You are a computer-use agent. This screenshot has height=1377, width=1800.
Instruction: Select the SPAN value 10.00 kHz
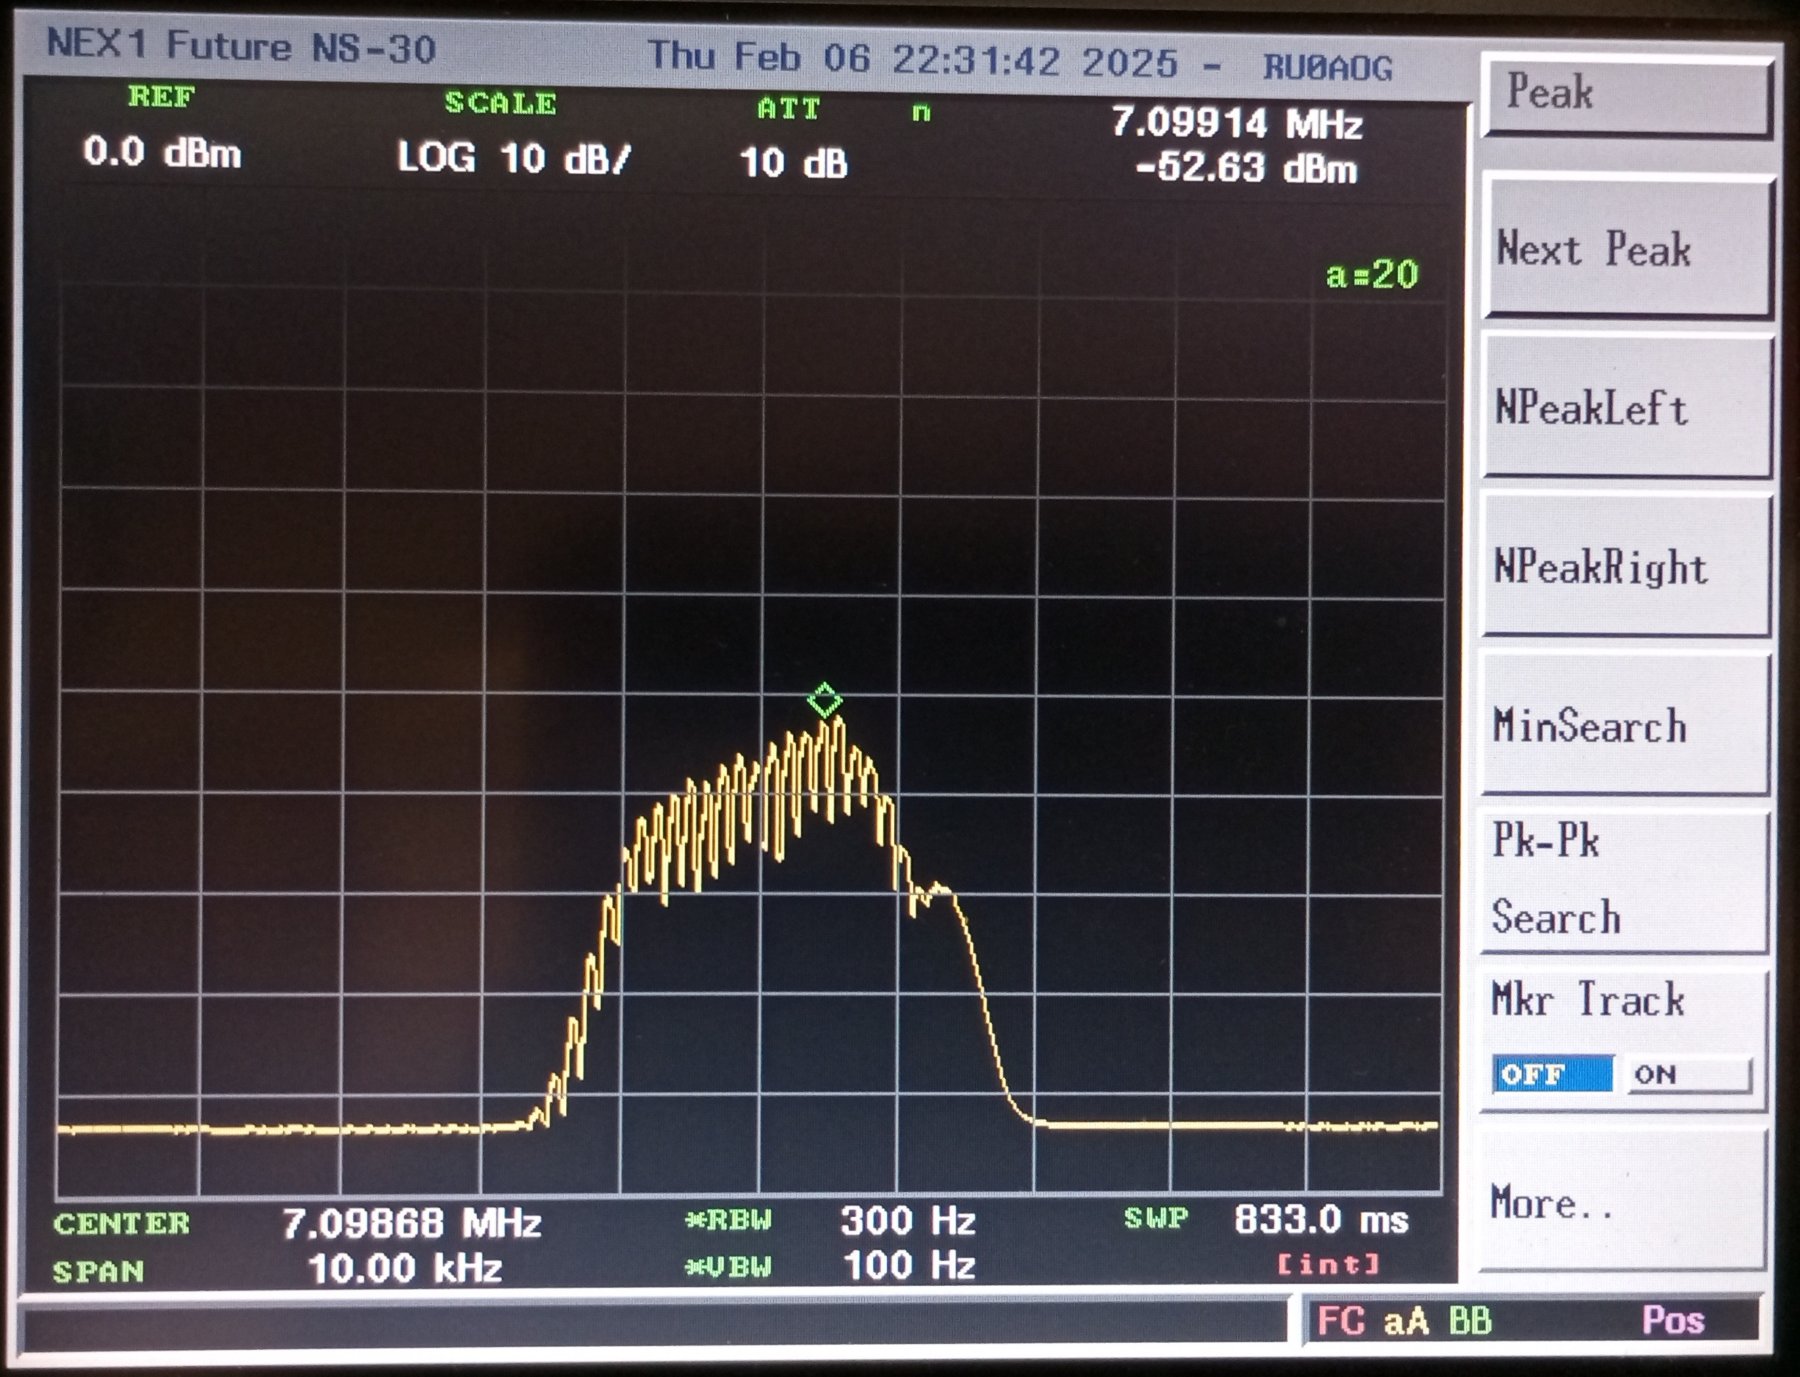click(x=405, y=1269)
